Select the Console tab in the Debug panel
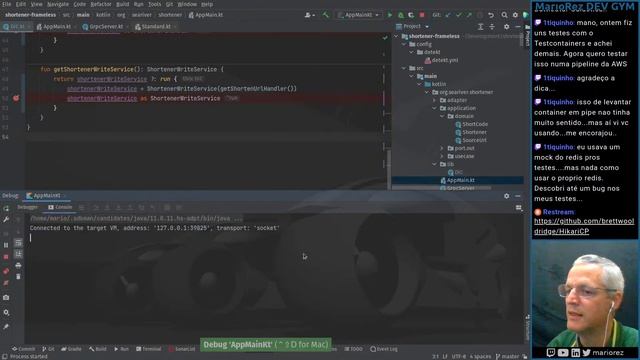Viewport: 640px width, 360px height. pyautogui.click(x=60, y=207)
